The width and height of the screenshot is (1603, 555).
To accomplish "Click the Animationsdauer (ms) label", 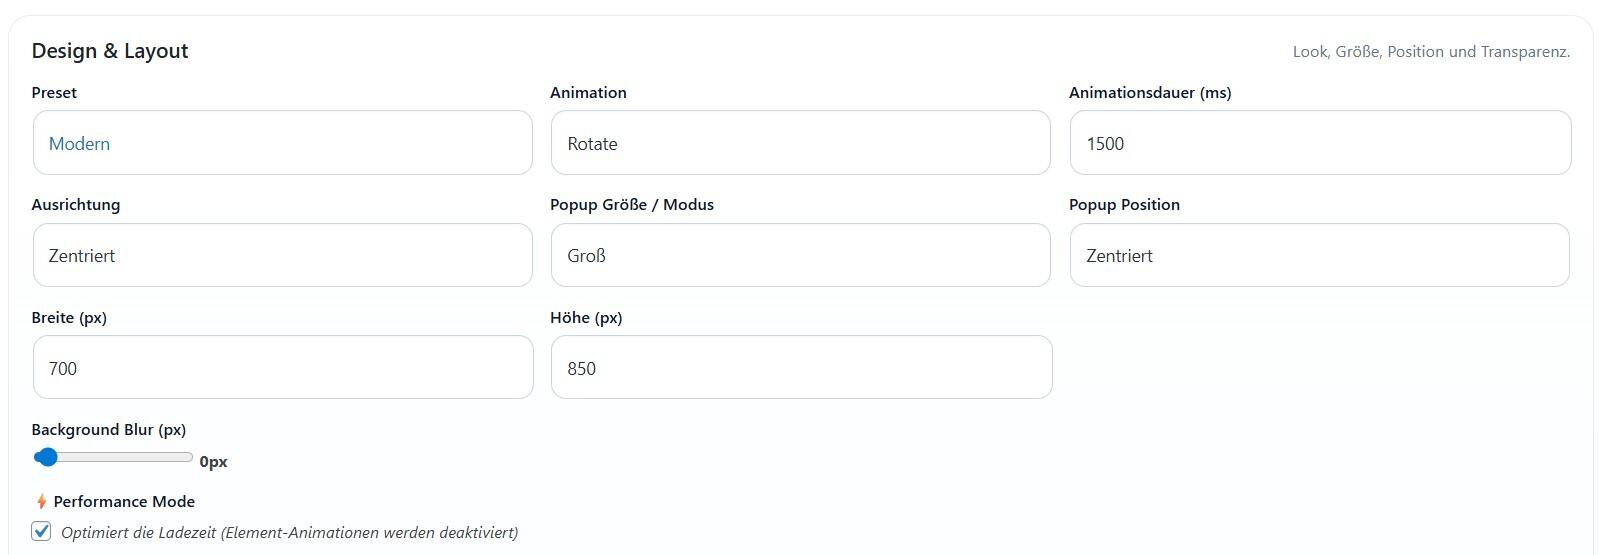I will click(x=1149, y=93).
